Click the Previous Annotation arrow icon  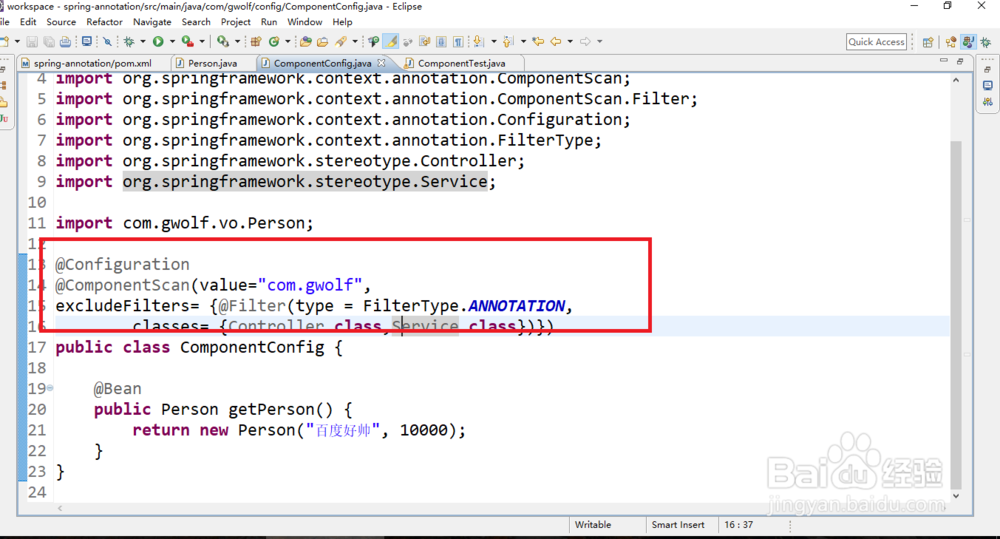tap(508, 41)
